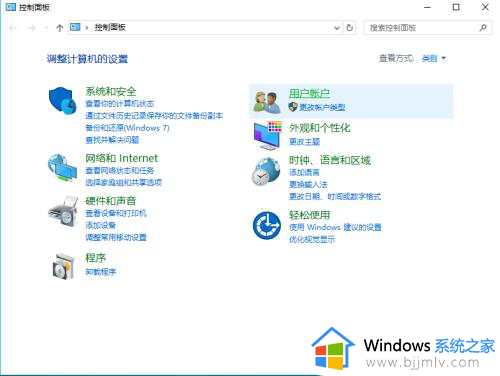Open 轻松使用 category link

(x=309, y=215)
